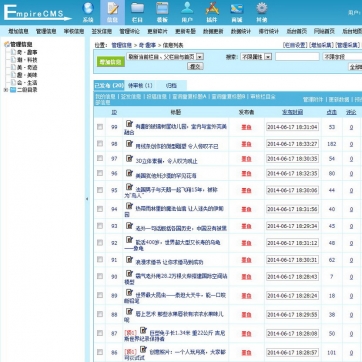
Task: Click the edit icon for article ID 90
Action: pos(129,273)
